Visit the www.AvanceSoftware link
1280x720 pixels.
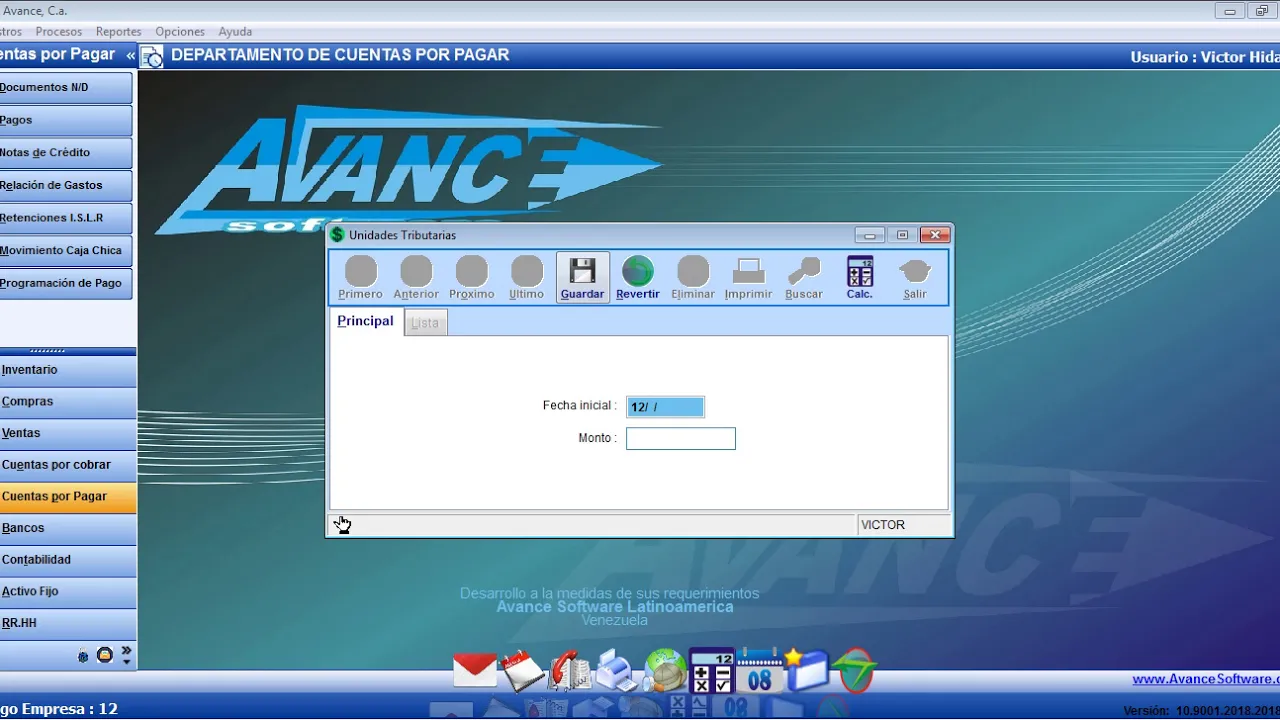pos(1206,679)
